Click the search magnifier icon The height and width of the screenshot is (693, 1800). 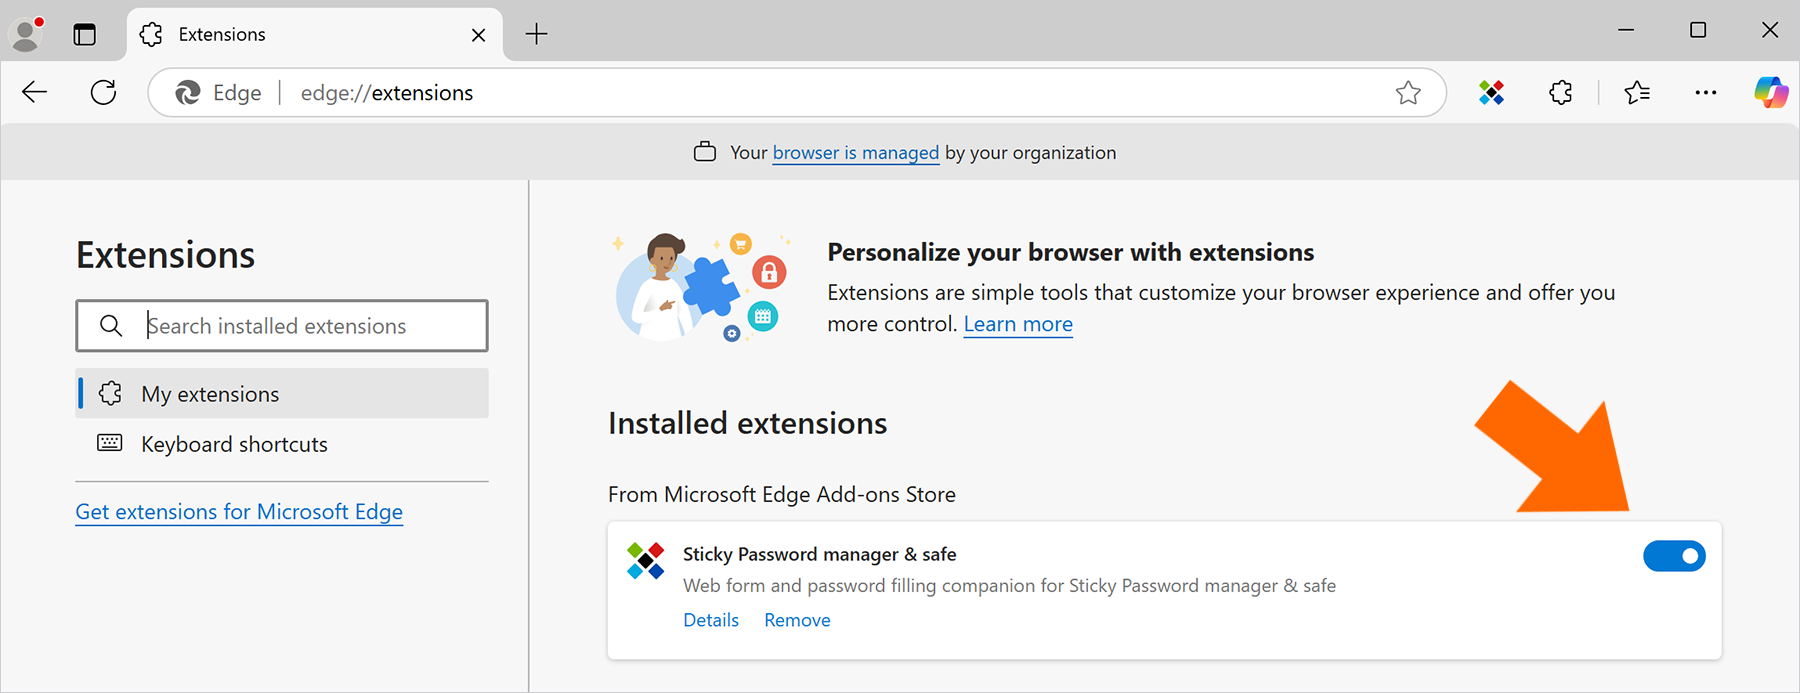point(111,326)
